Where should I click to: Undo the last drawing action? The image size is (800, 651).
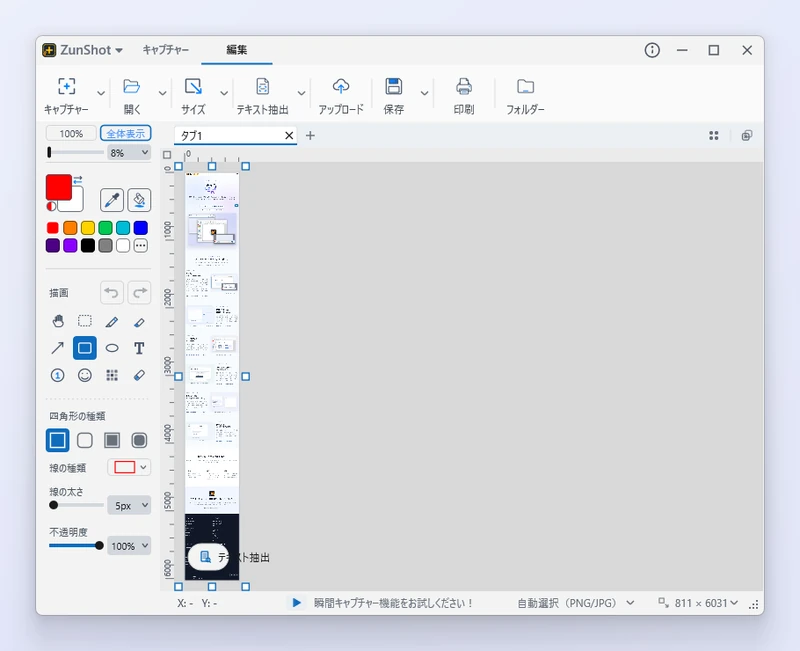pyautogui.click(x=112, y=293)
